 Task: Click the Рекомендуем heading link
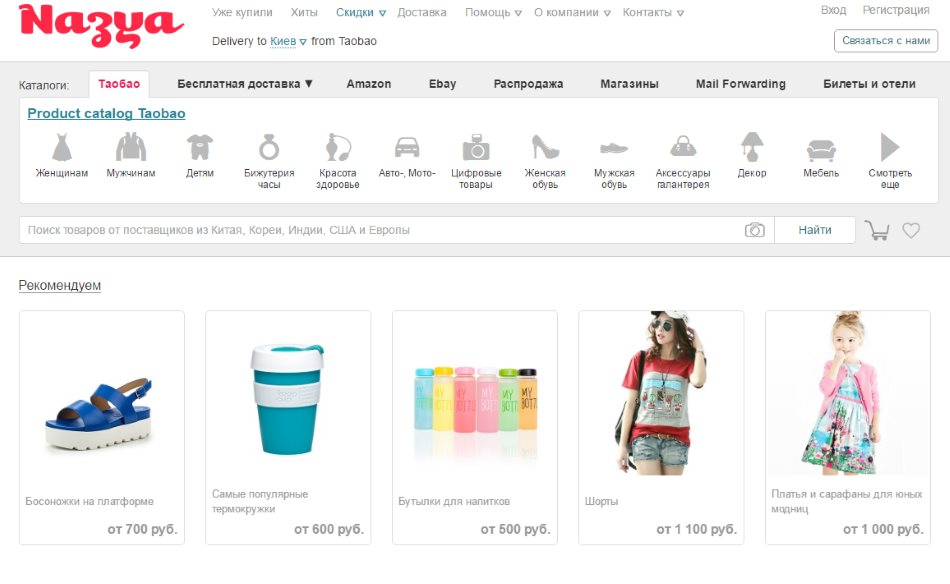pyautogui.click(x=59, y=285)
